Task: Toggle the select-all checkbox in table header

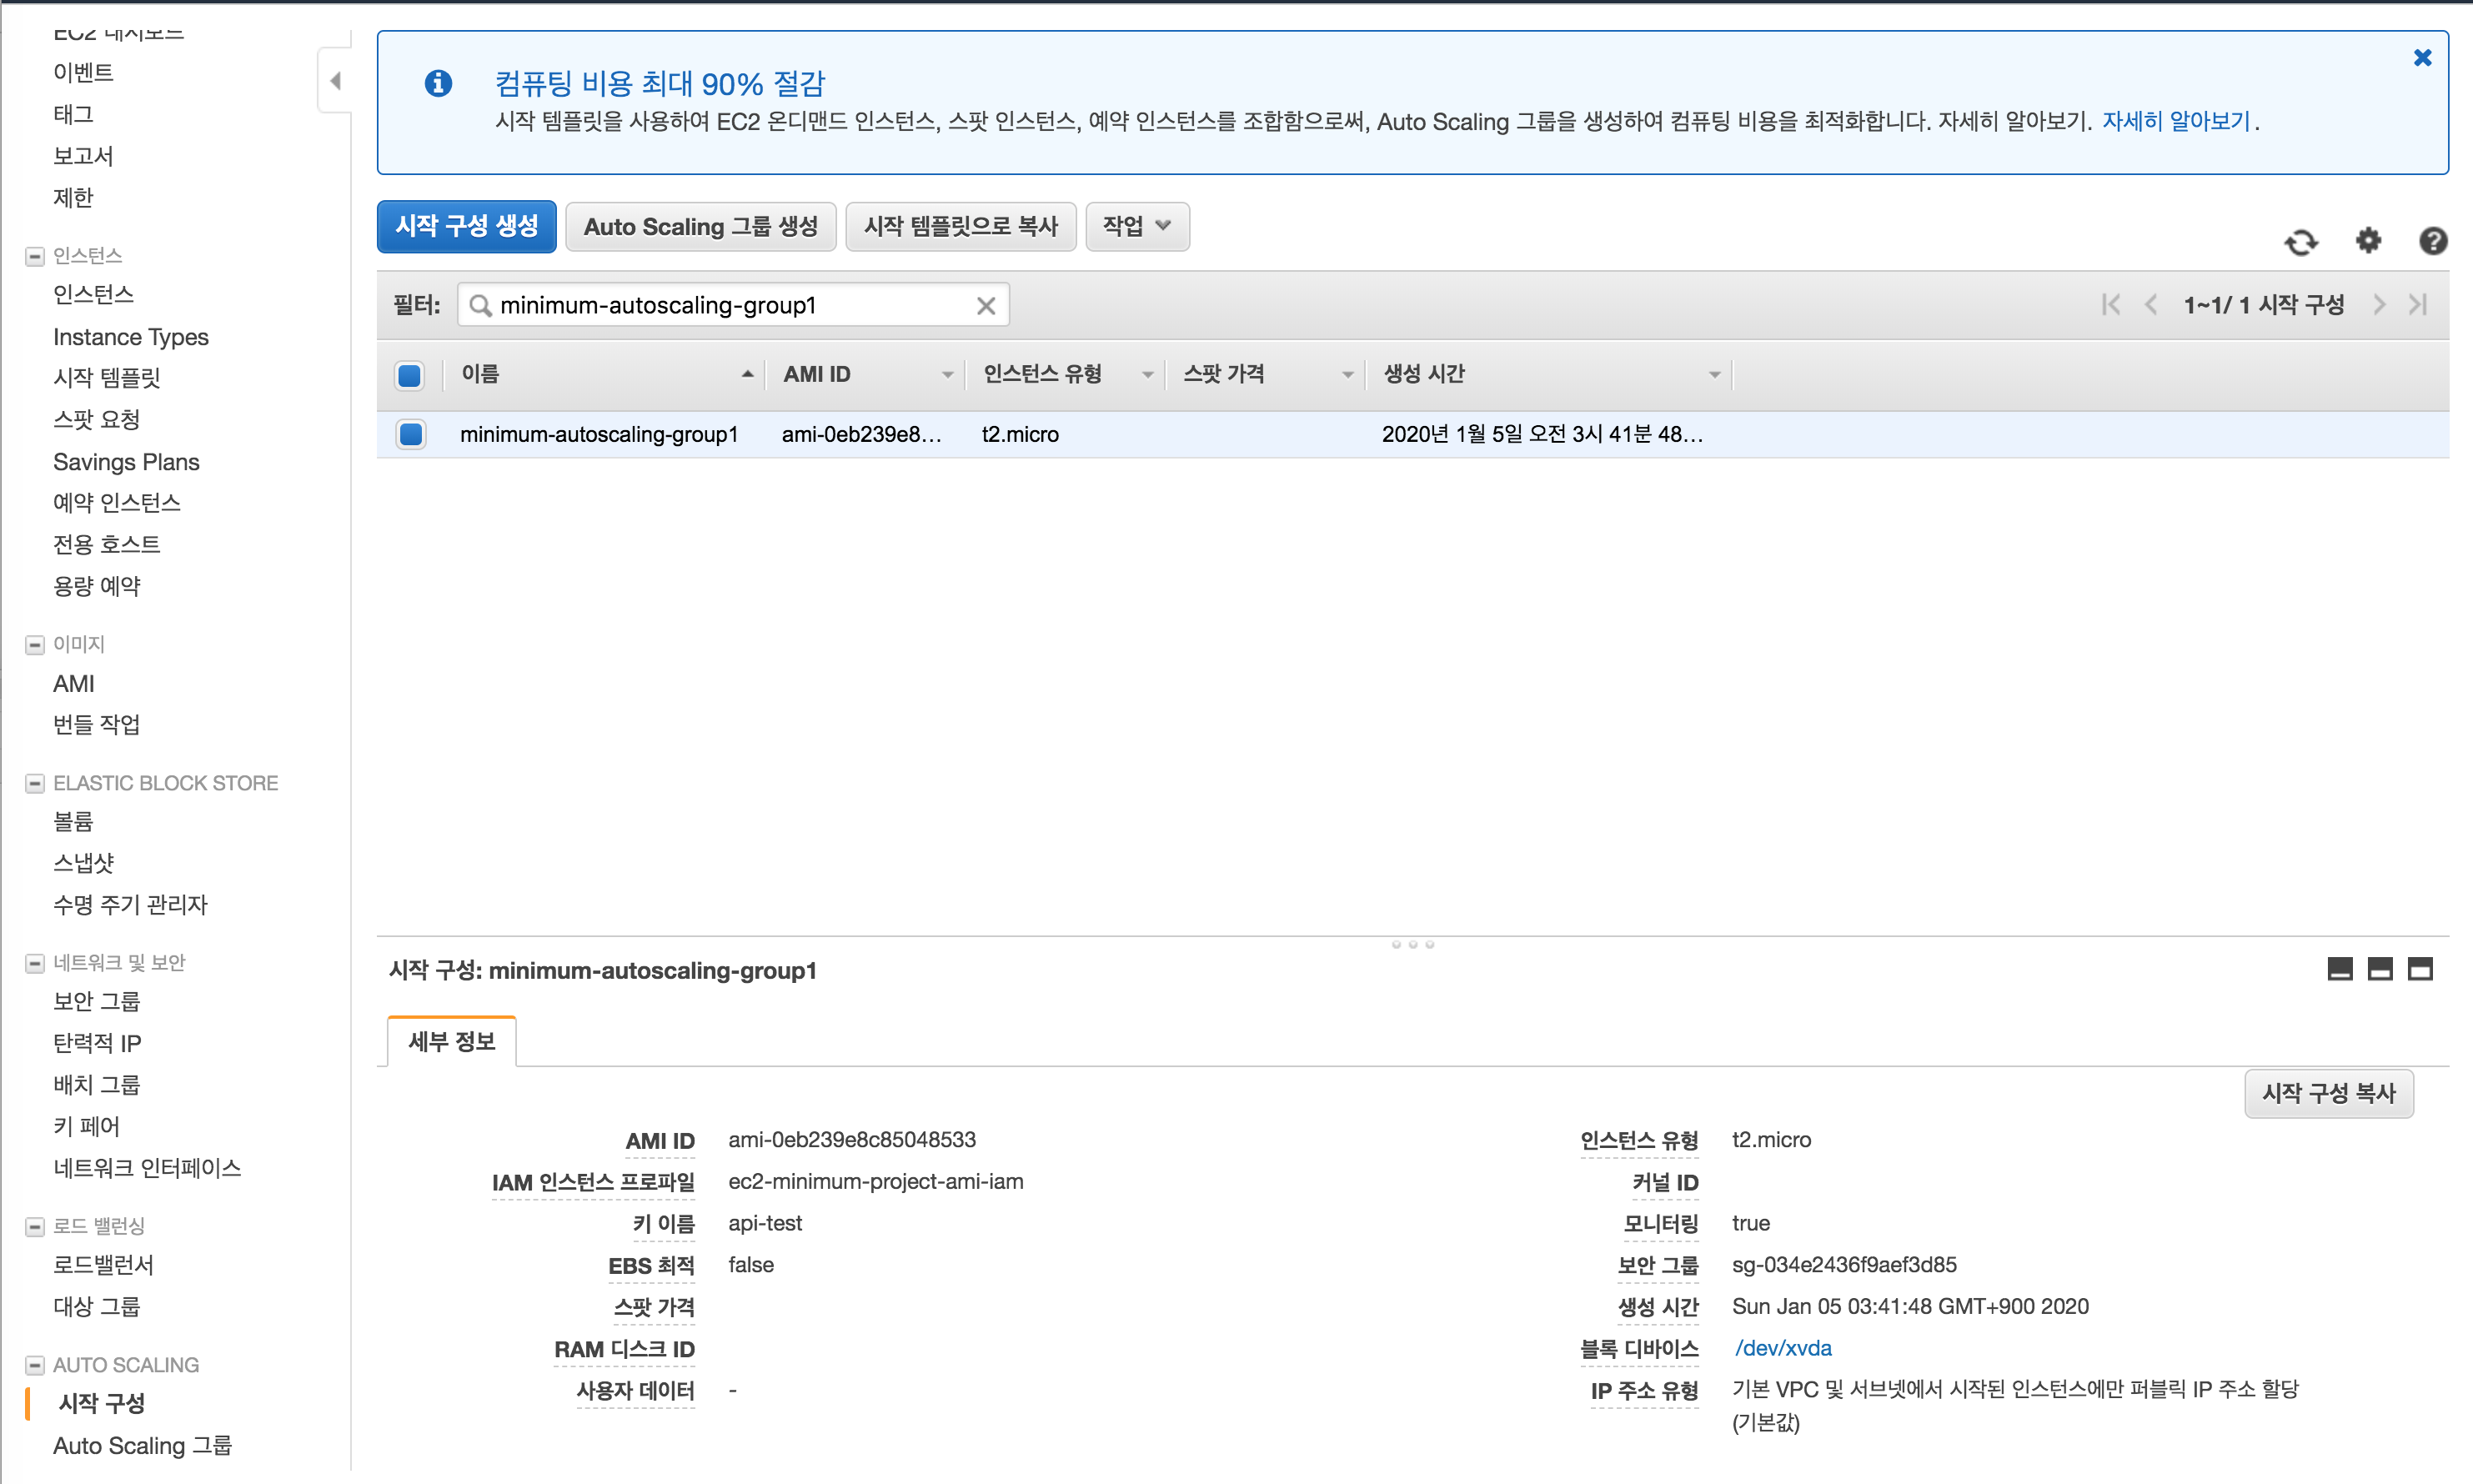Action: coord(409,375)
